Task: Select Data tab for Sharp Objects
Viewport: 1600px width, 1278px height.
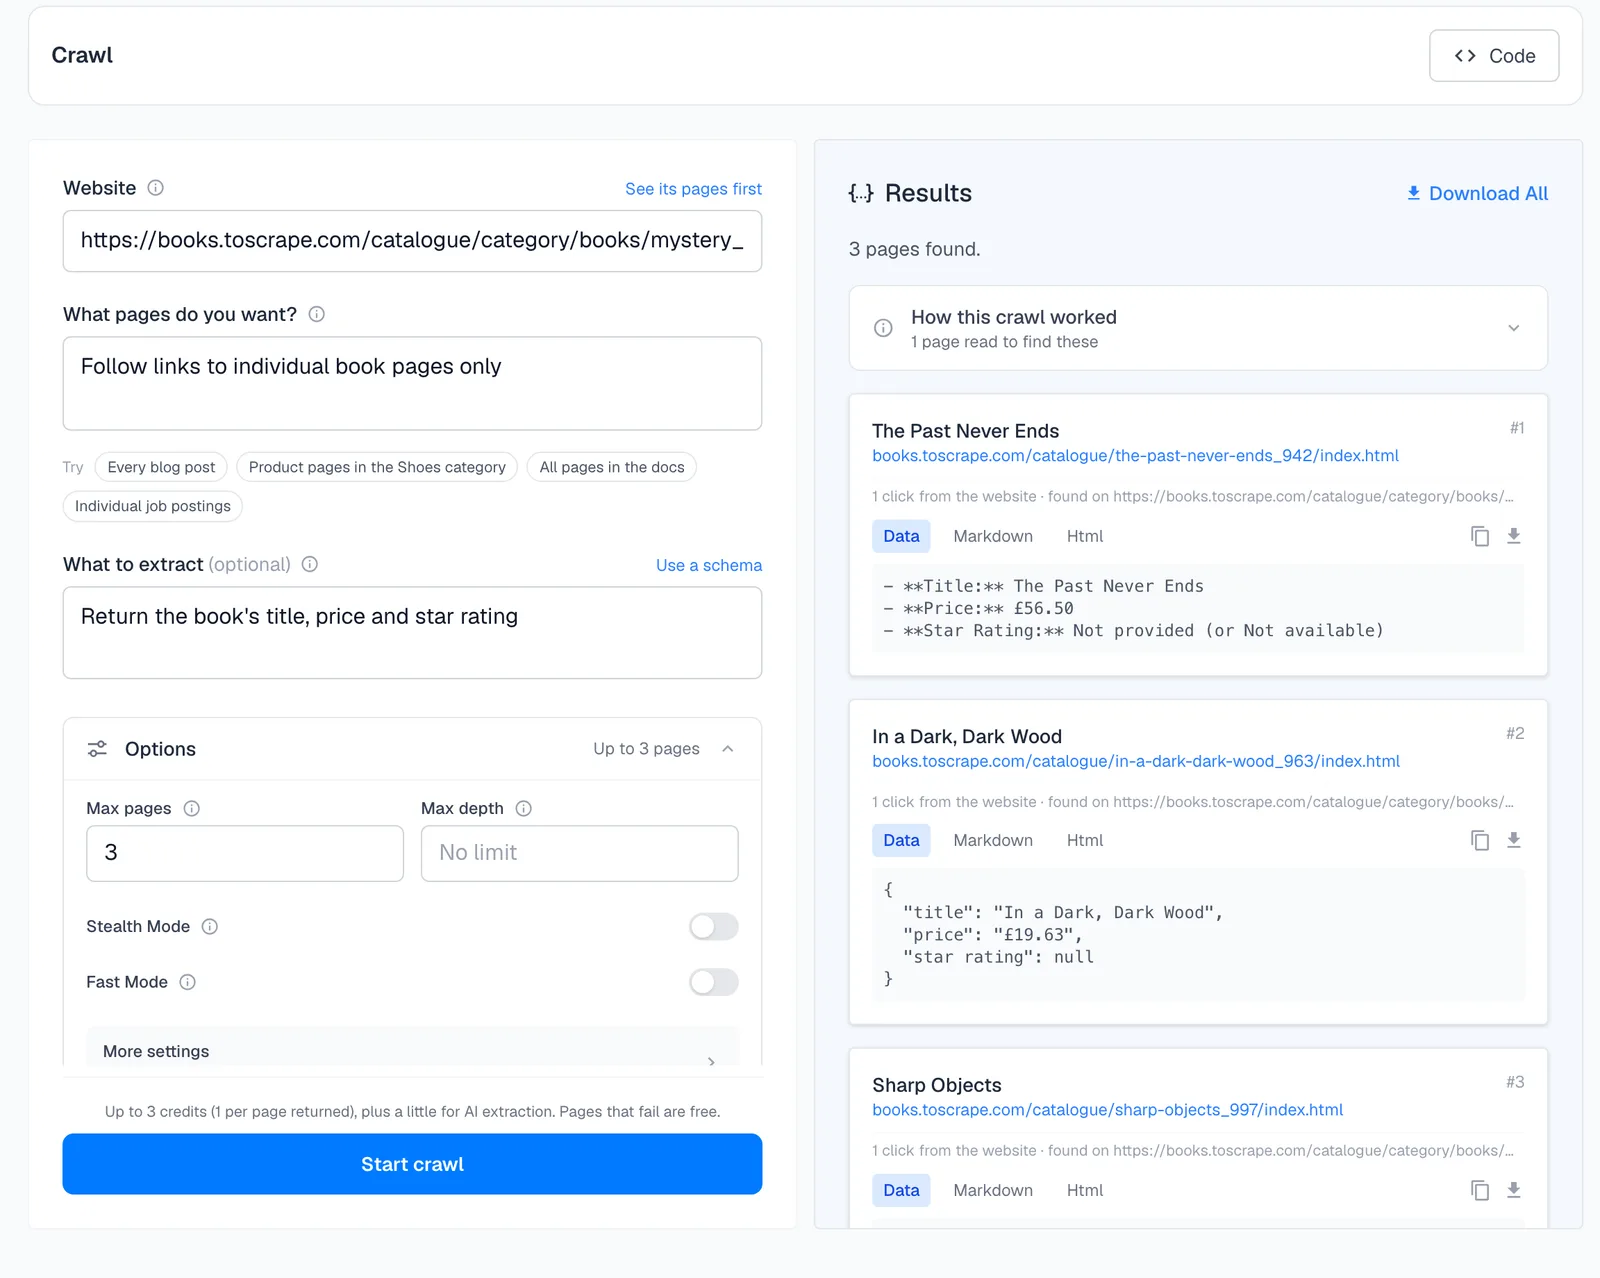Action: click(x=901, y=1190)
